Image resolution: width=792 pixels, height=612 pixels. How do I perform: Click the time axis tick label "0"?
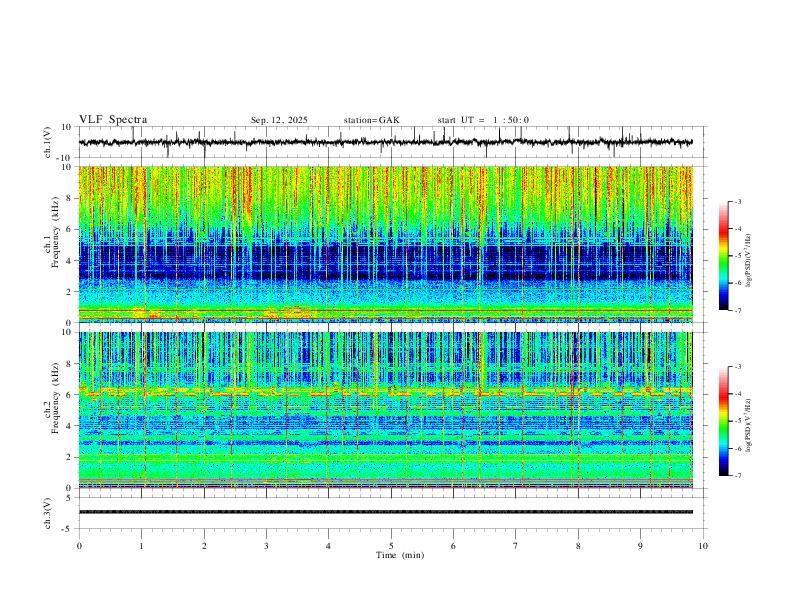point(79,546)
